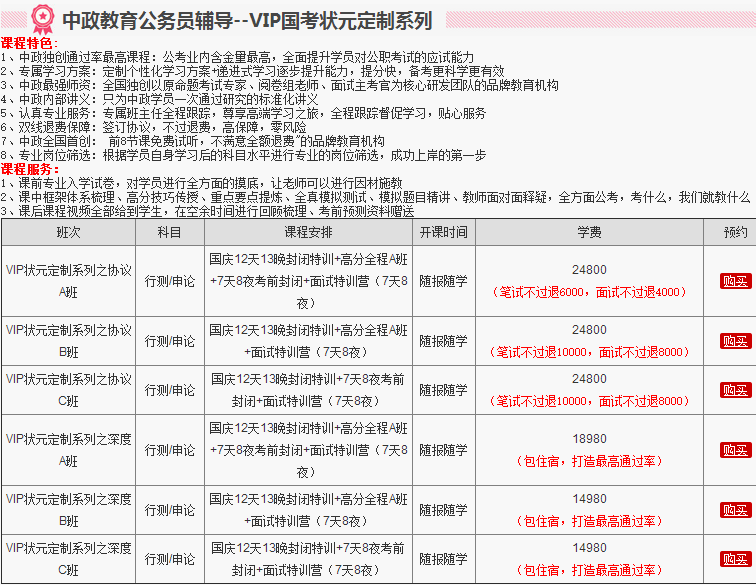Click service line 1 课前专业入学试卷
Image resolution: width=756 pixels, height=585 pixels.
202,184
